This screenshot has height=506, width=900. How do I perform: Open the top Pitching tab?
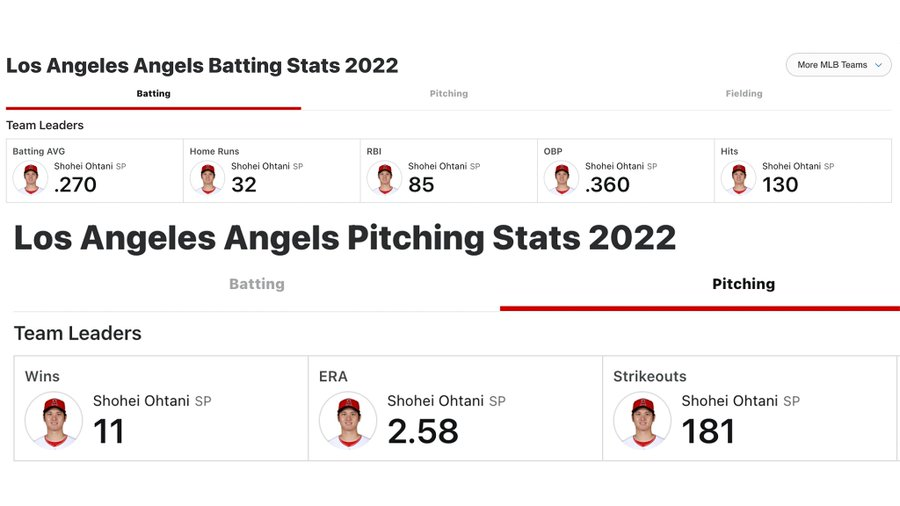(448, 94)
